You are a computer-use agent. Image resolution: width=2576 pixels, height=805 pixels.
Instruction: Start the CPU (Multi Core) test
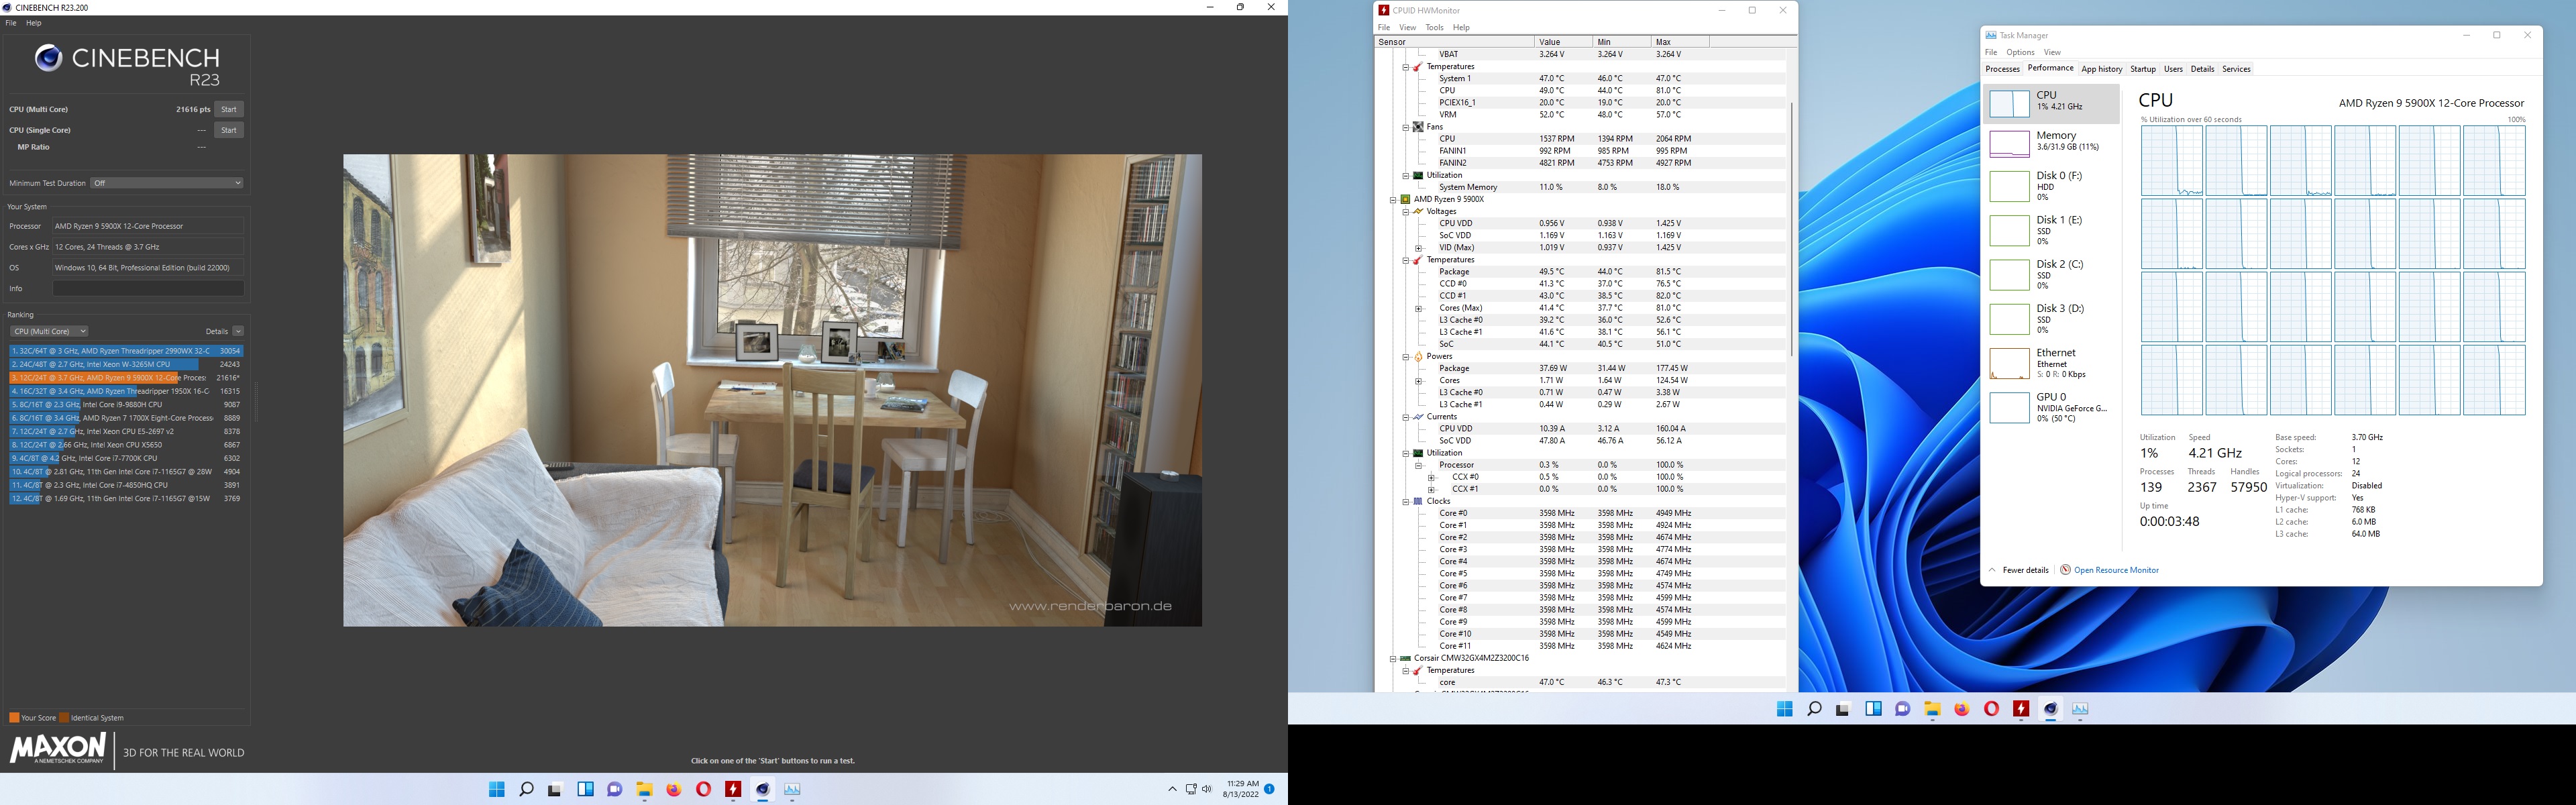[229, 109]
